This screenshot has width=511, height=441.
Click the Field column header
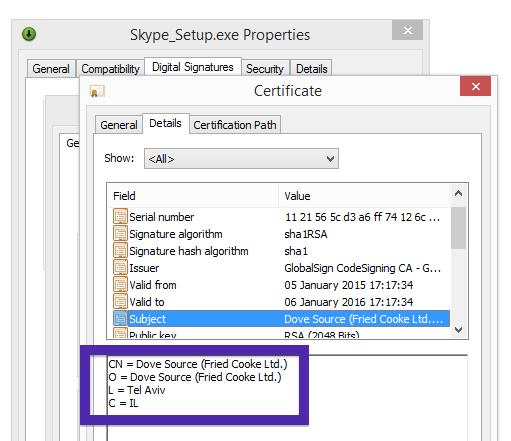click(193, 196)
